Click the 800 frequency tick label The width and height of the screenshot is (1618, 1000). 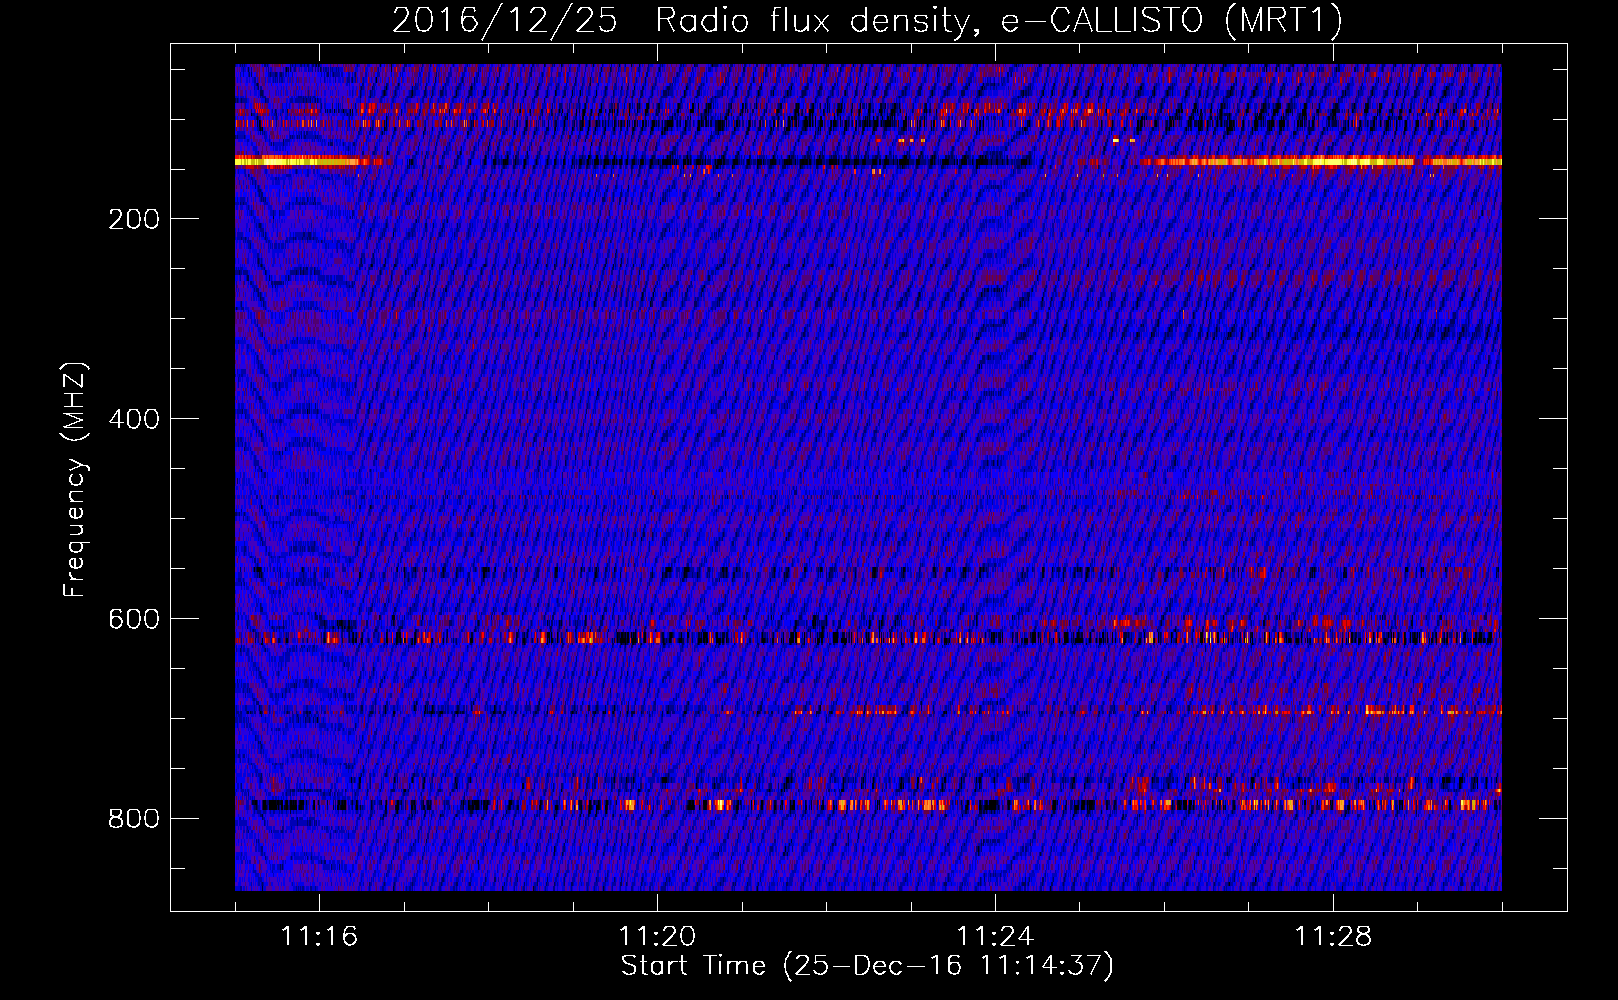(134, 819)
